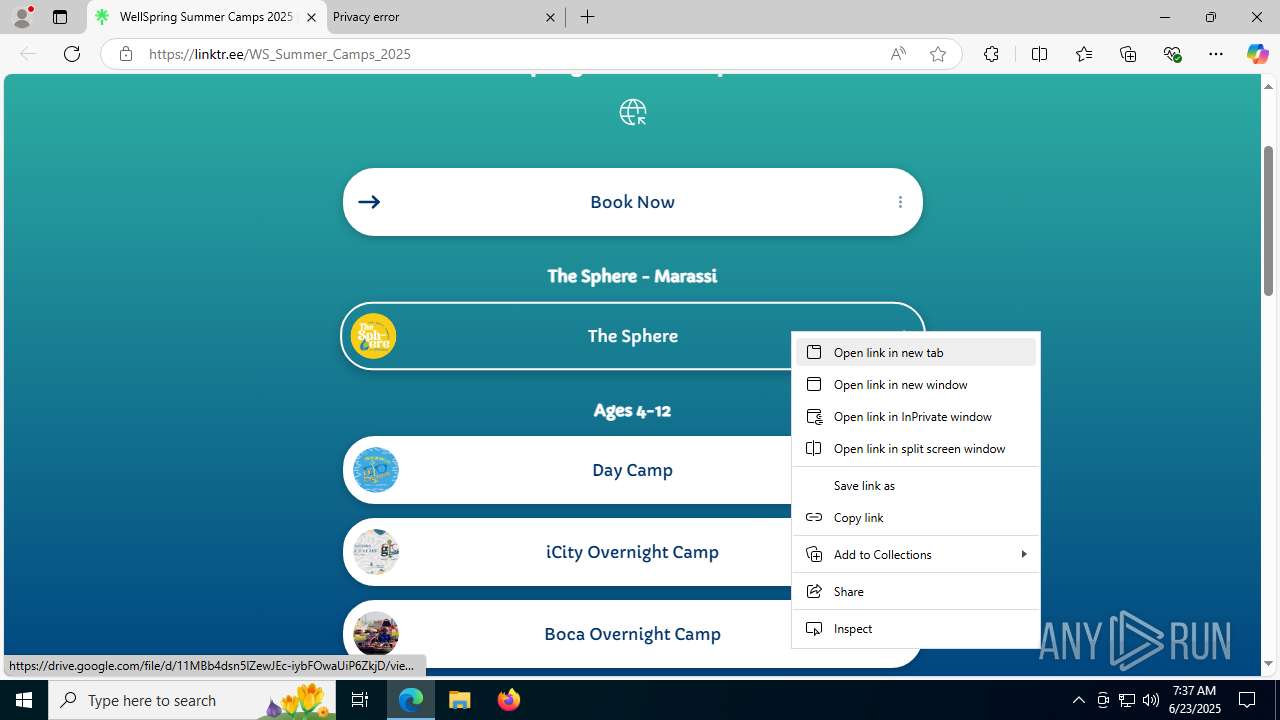Click the browser Refresh button
The image size is (1280, 720).
72,54
